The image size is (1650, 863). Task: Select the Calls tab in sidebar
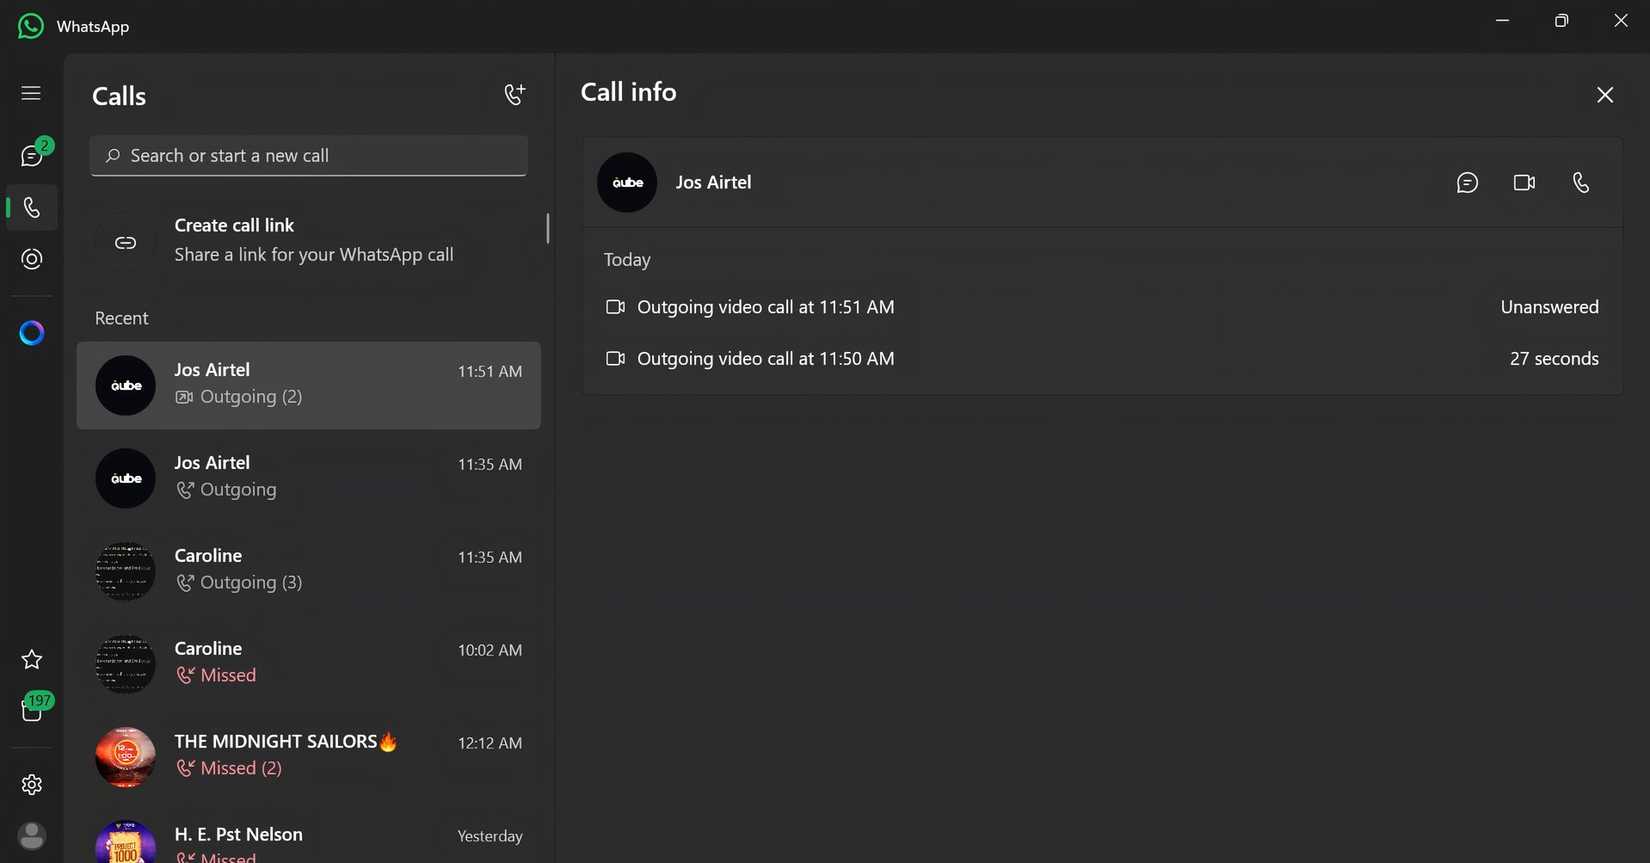pos(32,208)
